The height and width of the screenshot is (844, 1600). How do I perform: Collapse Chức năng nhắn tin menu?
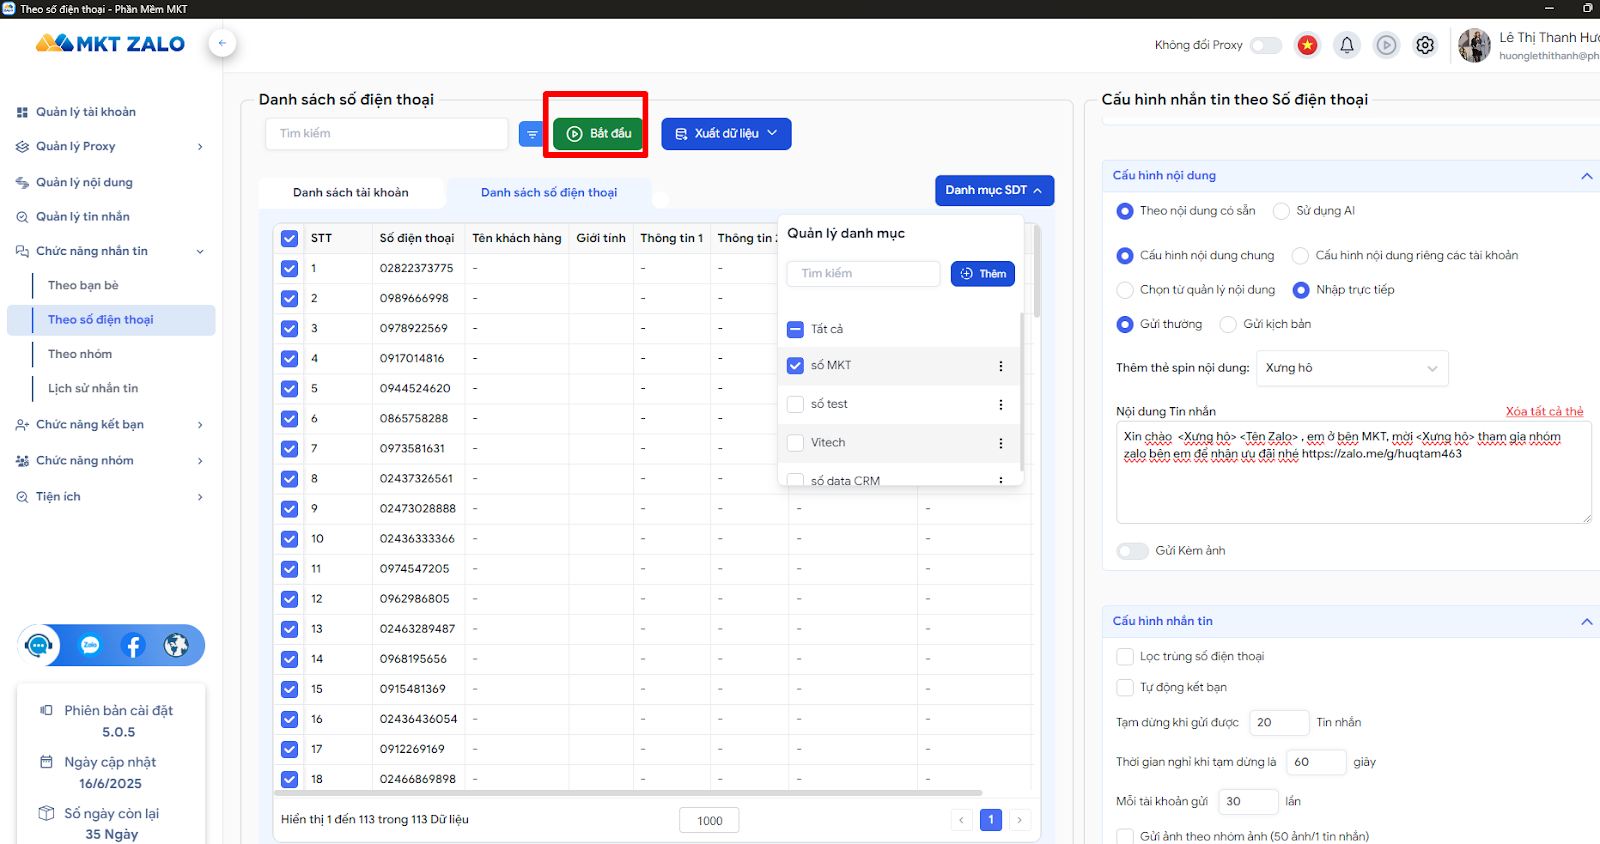click(x=110, y=251)
